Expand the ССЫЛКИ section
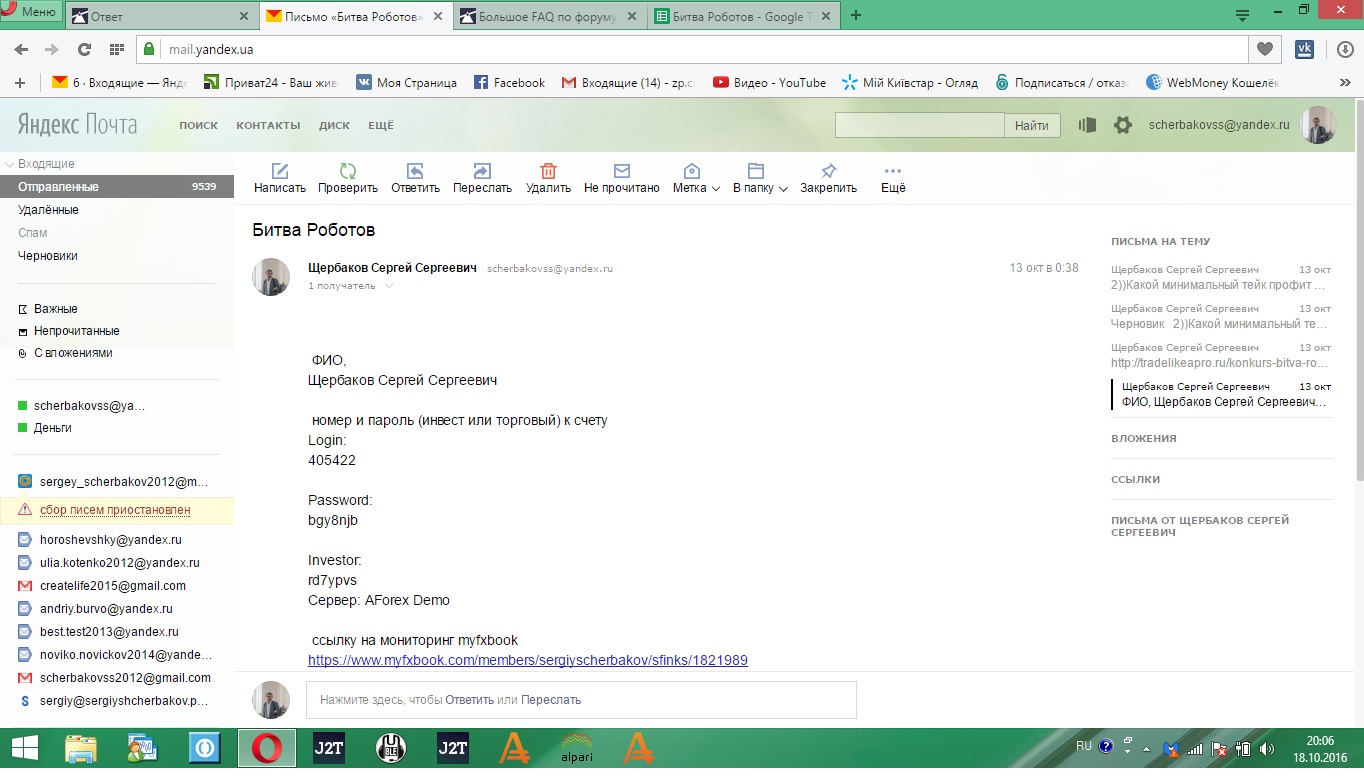 [1136, 480]
